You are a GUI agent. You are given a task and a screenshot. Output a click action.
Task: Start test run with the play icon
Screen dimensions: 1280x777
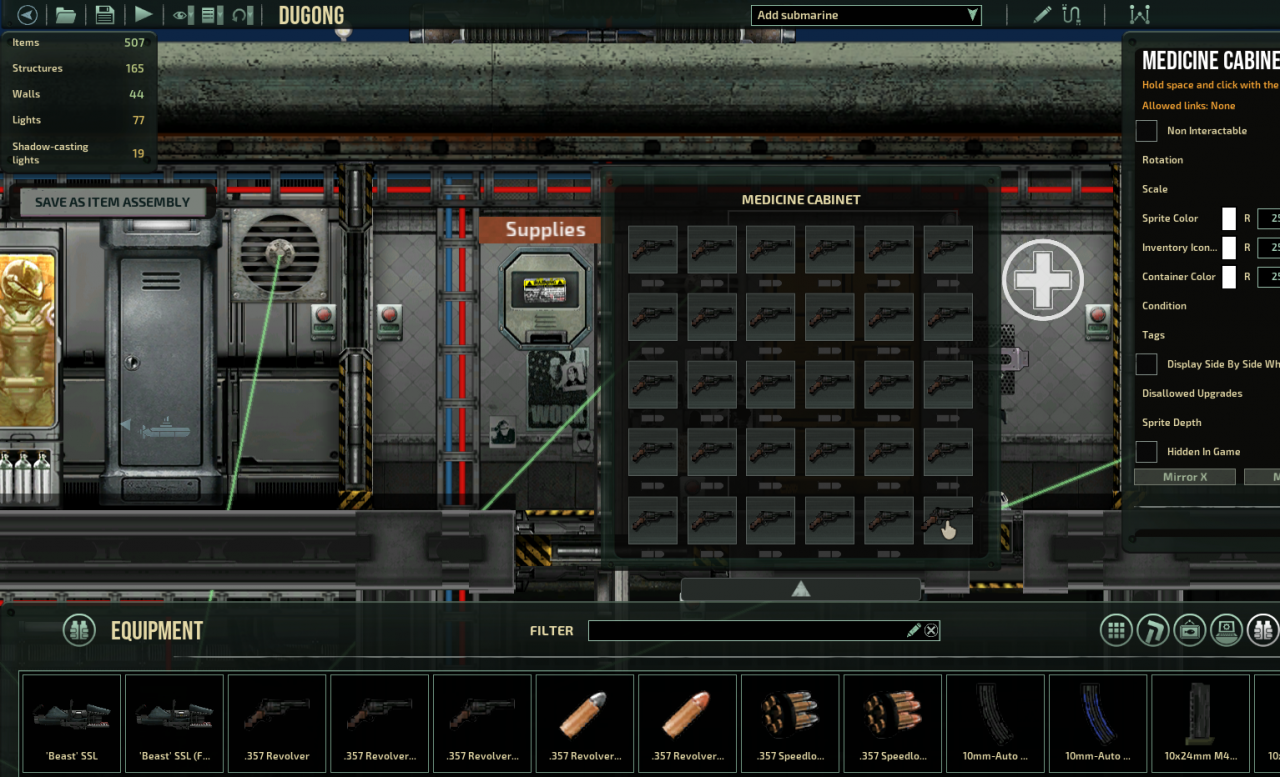click(144, 15)
